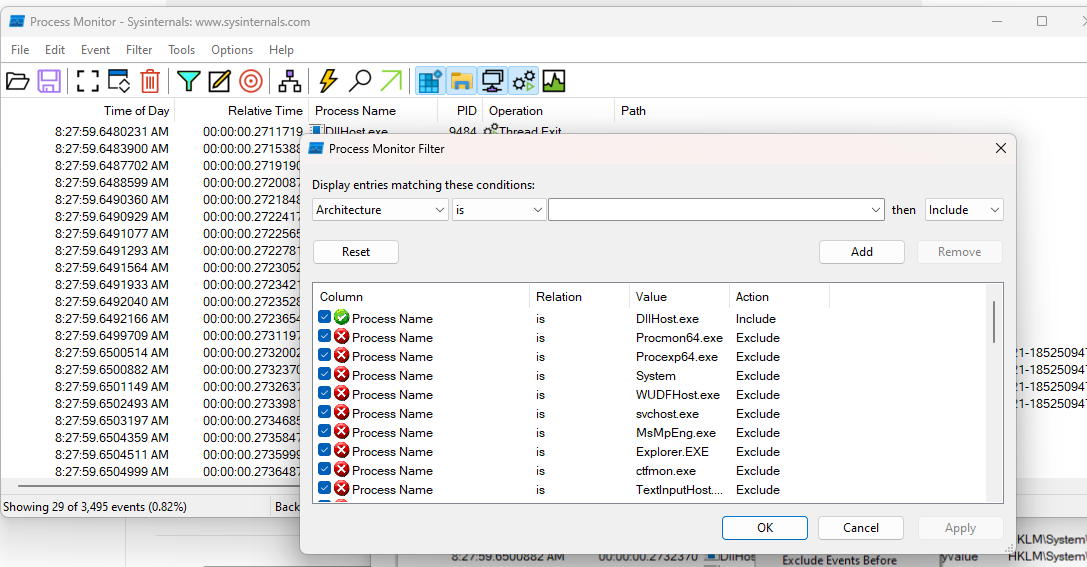Toggle Show Network Activity icon
The width and height of the screenshot is (1087, 567).
tap(492, 81)
